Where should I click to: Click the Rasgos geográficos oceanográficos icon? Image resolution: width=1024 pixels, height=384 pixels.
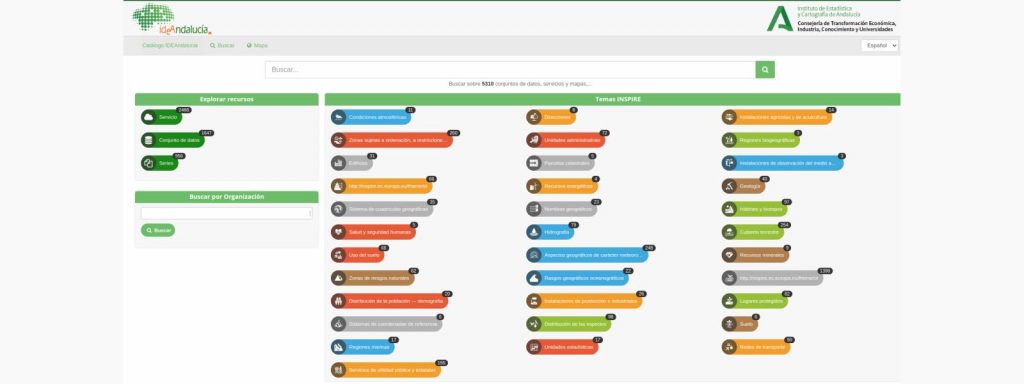tap(534, 278)
